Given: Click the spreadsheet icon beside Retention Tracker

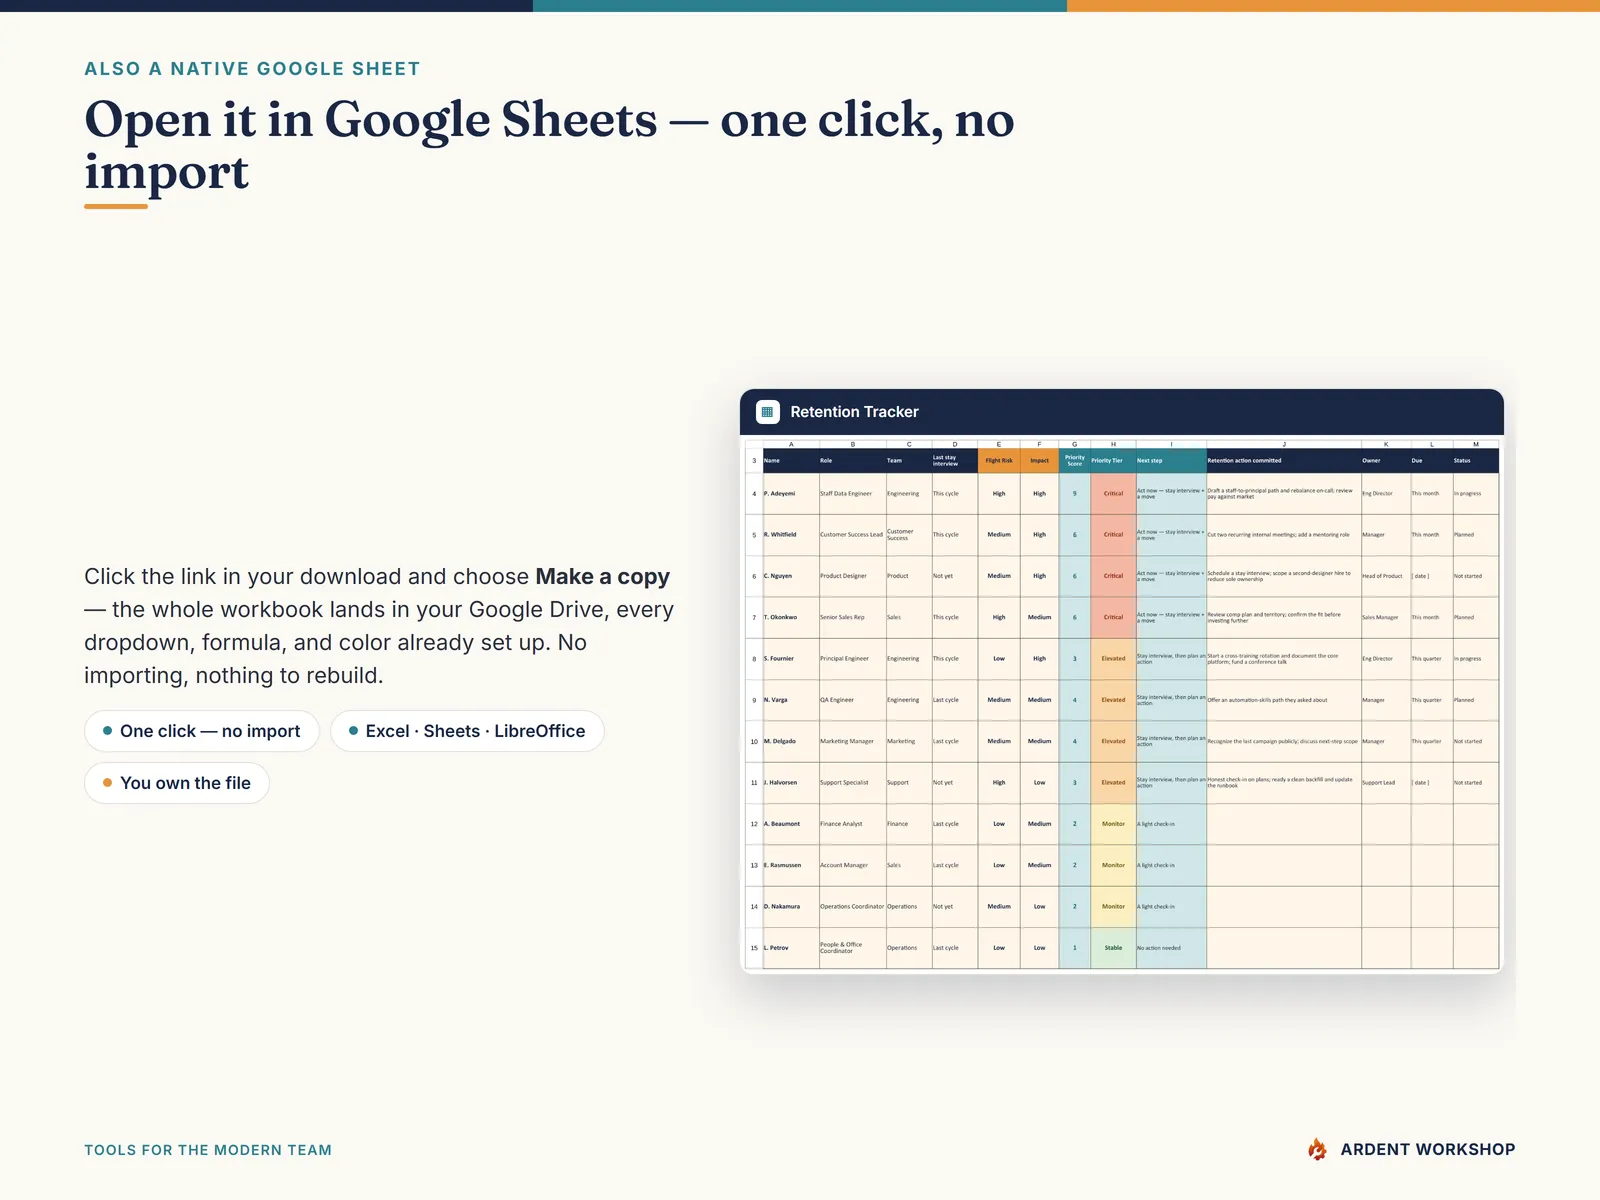Looking at the screenshot, I should point(767,412).
